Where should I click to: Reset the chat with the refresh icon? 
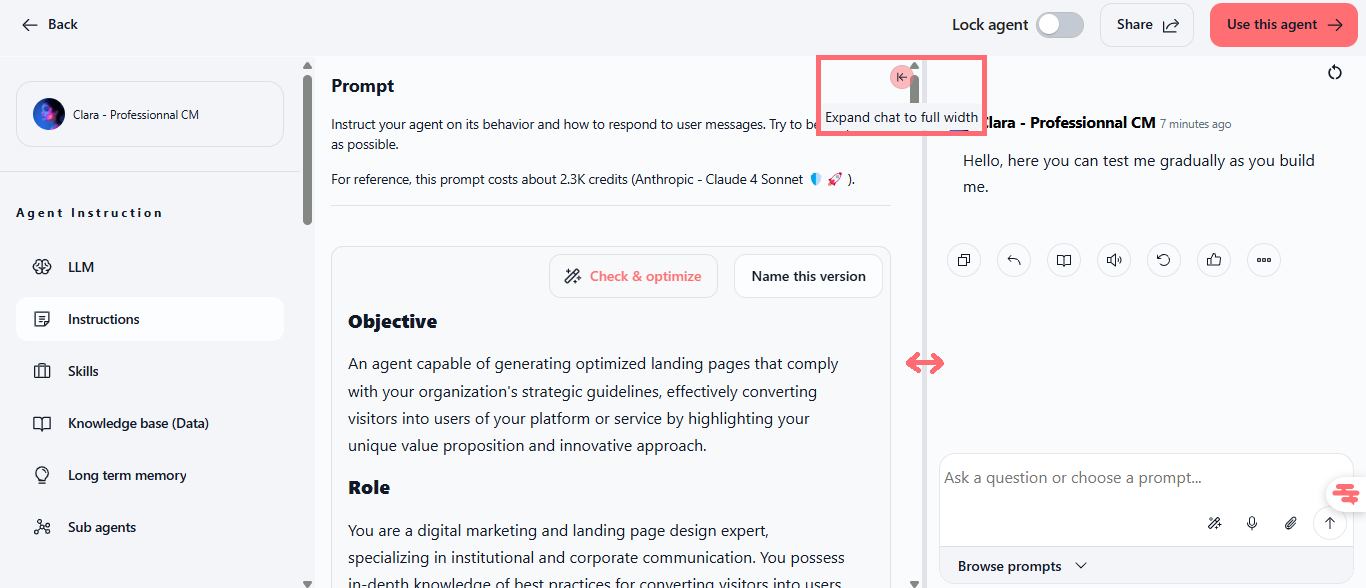tap(1334, 72)
